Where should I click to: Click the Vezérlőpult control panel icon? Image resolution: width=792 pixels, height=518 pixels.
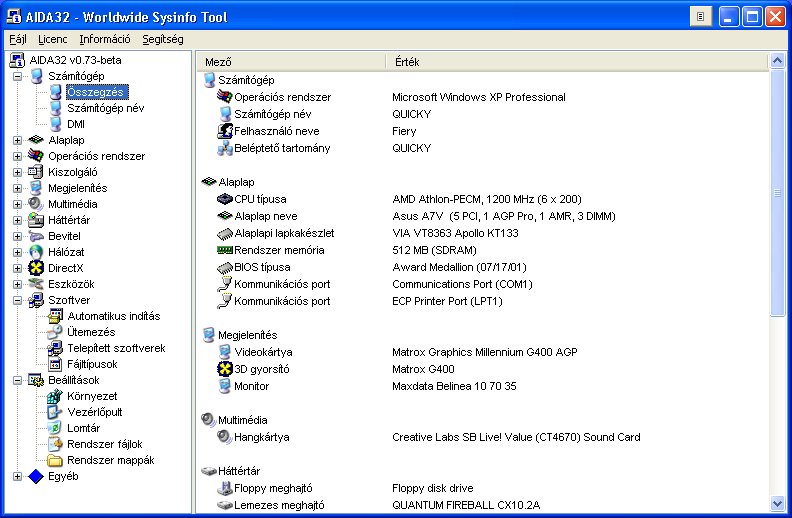point(55,412)
